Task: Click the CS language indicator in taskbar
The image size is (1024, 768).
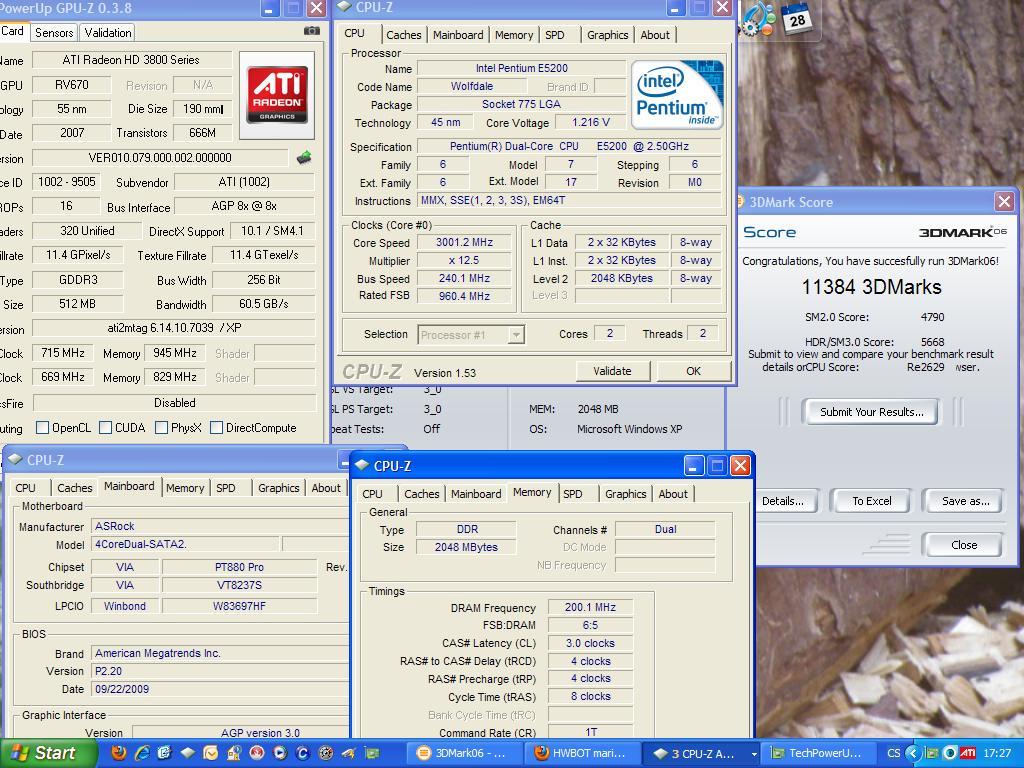Action: [x=894, y=753]
